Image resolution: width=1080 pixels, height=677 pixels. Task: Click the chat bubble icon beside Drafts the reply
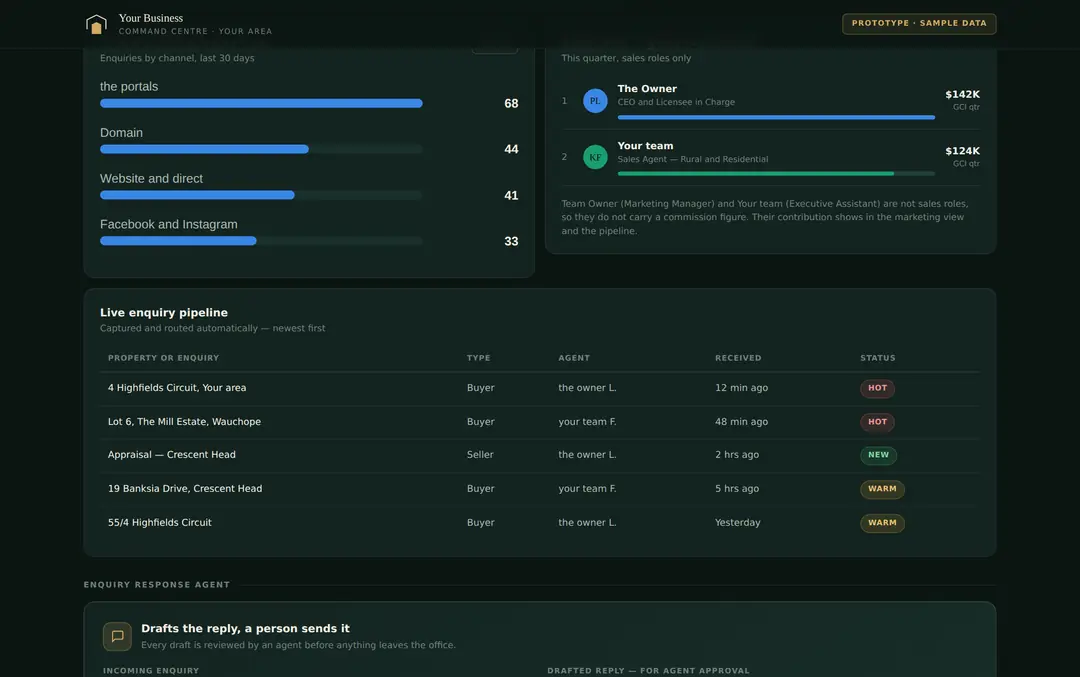(117, 636)
